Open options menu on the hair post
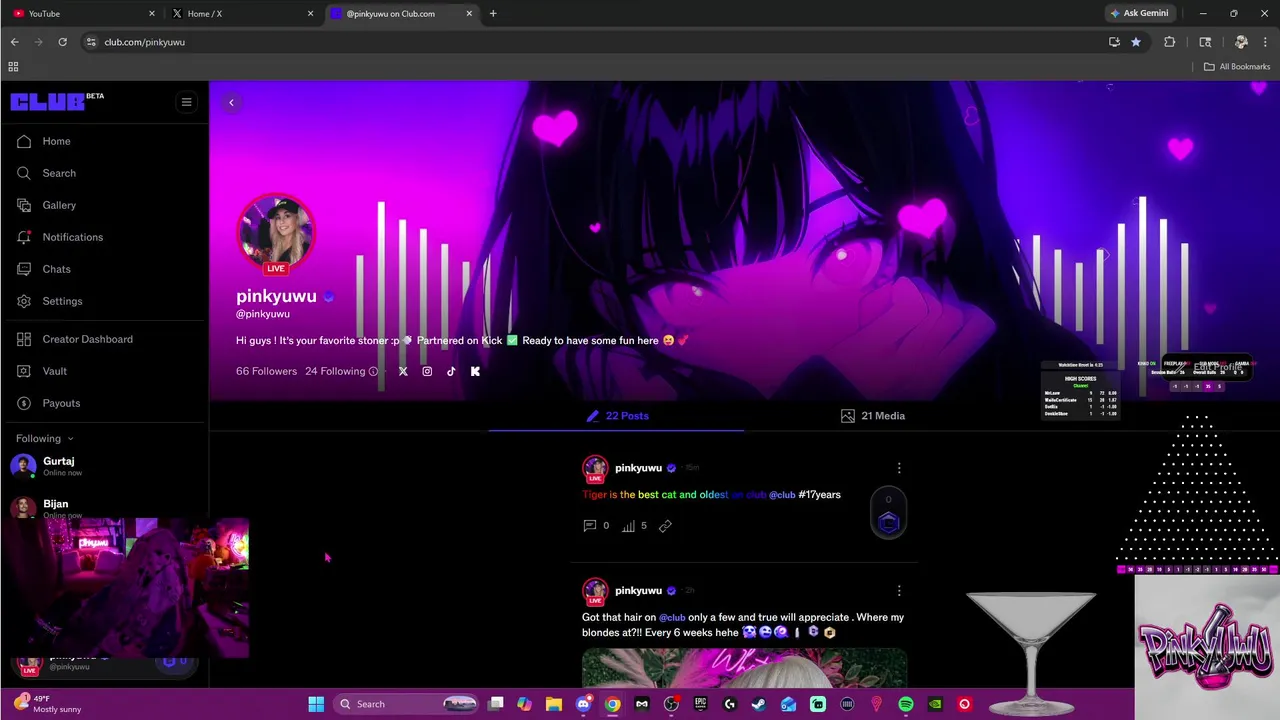 899,591
